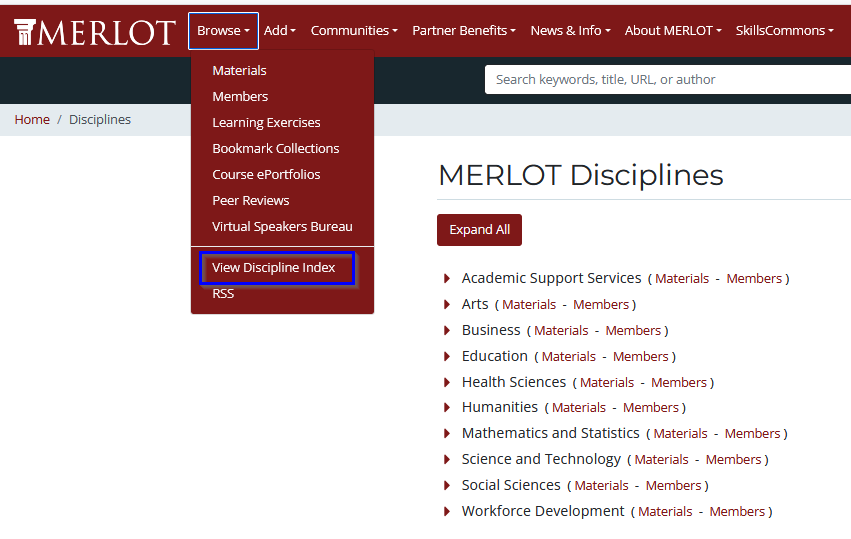Select Bookmark Collections in Browse menu
This screenshot has height=539, width=851.
click(x=276, y=149)
